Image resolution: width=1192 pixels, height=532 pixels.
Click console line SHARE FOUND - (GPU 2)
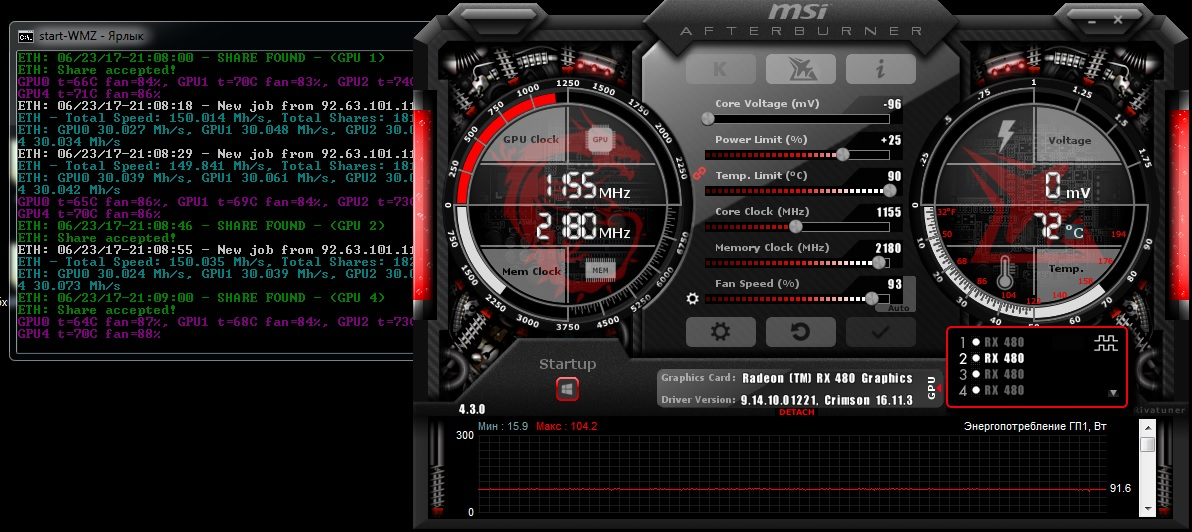click(201, 226)
